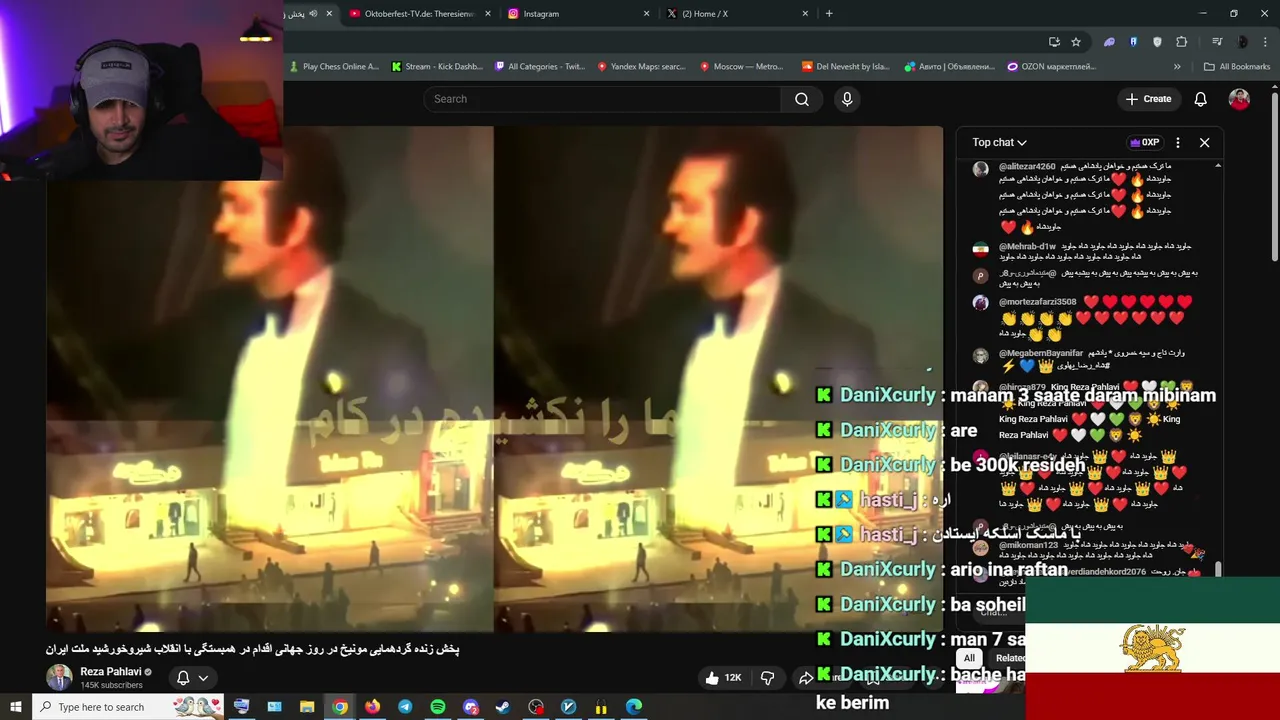The image size is (1280, 720).
Task: Open Telegram from the taskbar
Action: pos(405,707)
